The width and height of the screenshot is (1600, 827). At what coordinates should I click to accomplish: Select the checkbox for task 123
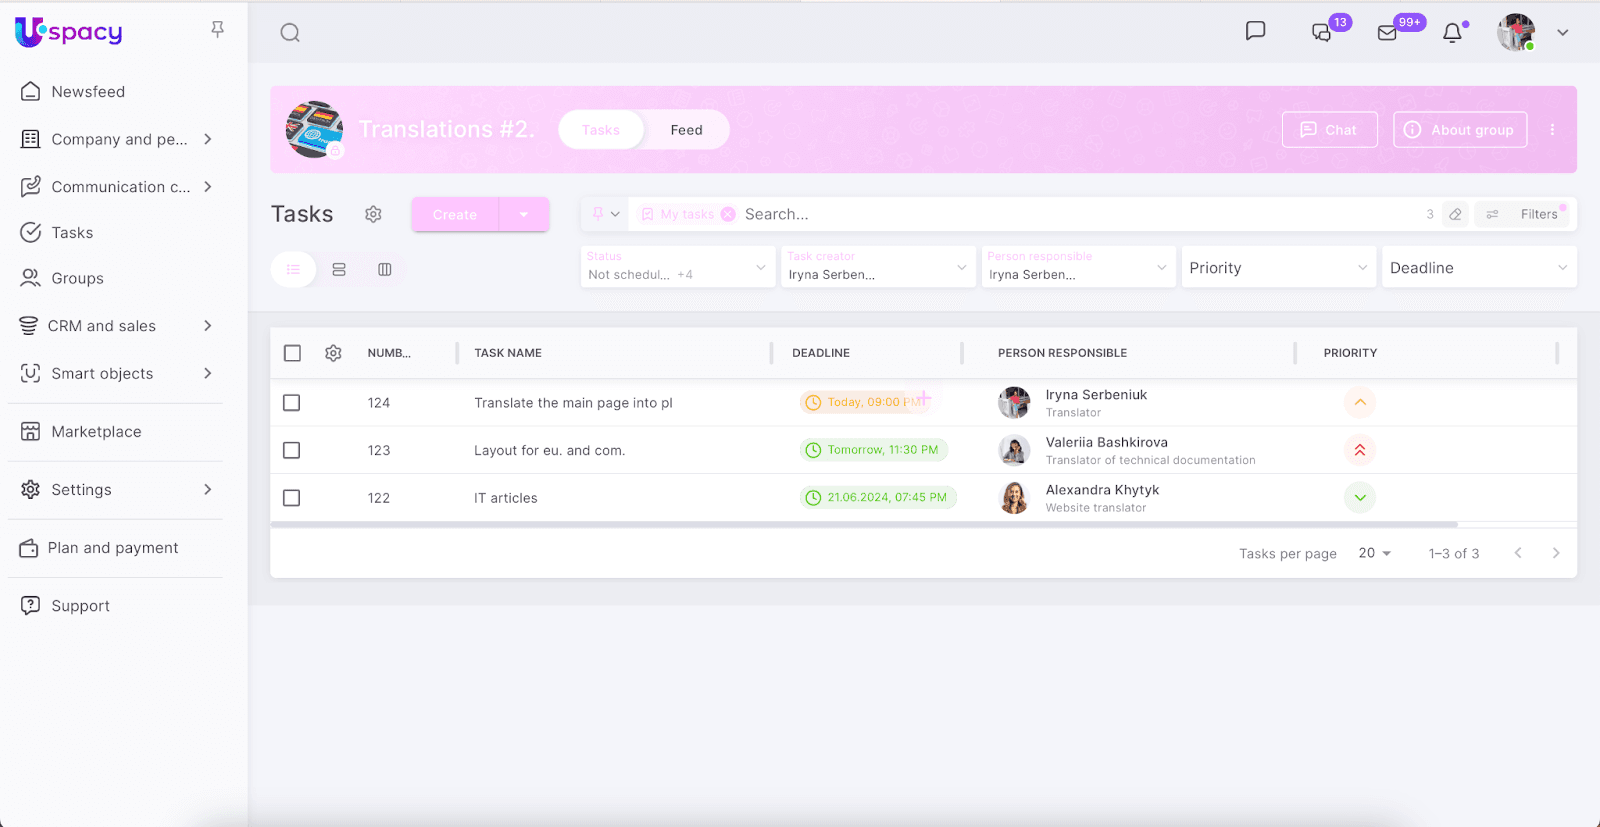292,450
